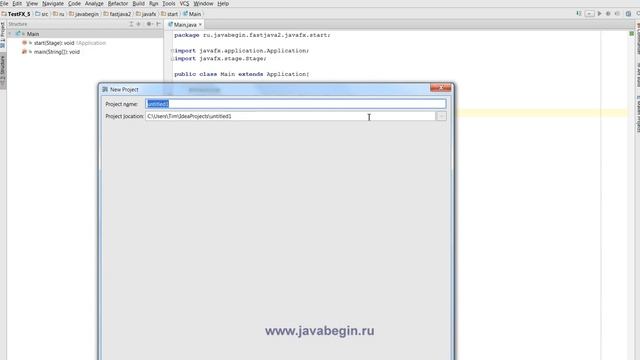The height and width of the screenshot is (360, 640).
Task: Select the src folder breadcrumb
Action: pos(42,14)
